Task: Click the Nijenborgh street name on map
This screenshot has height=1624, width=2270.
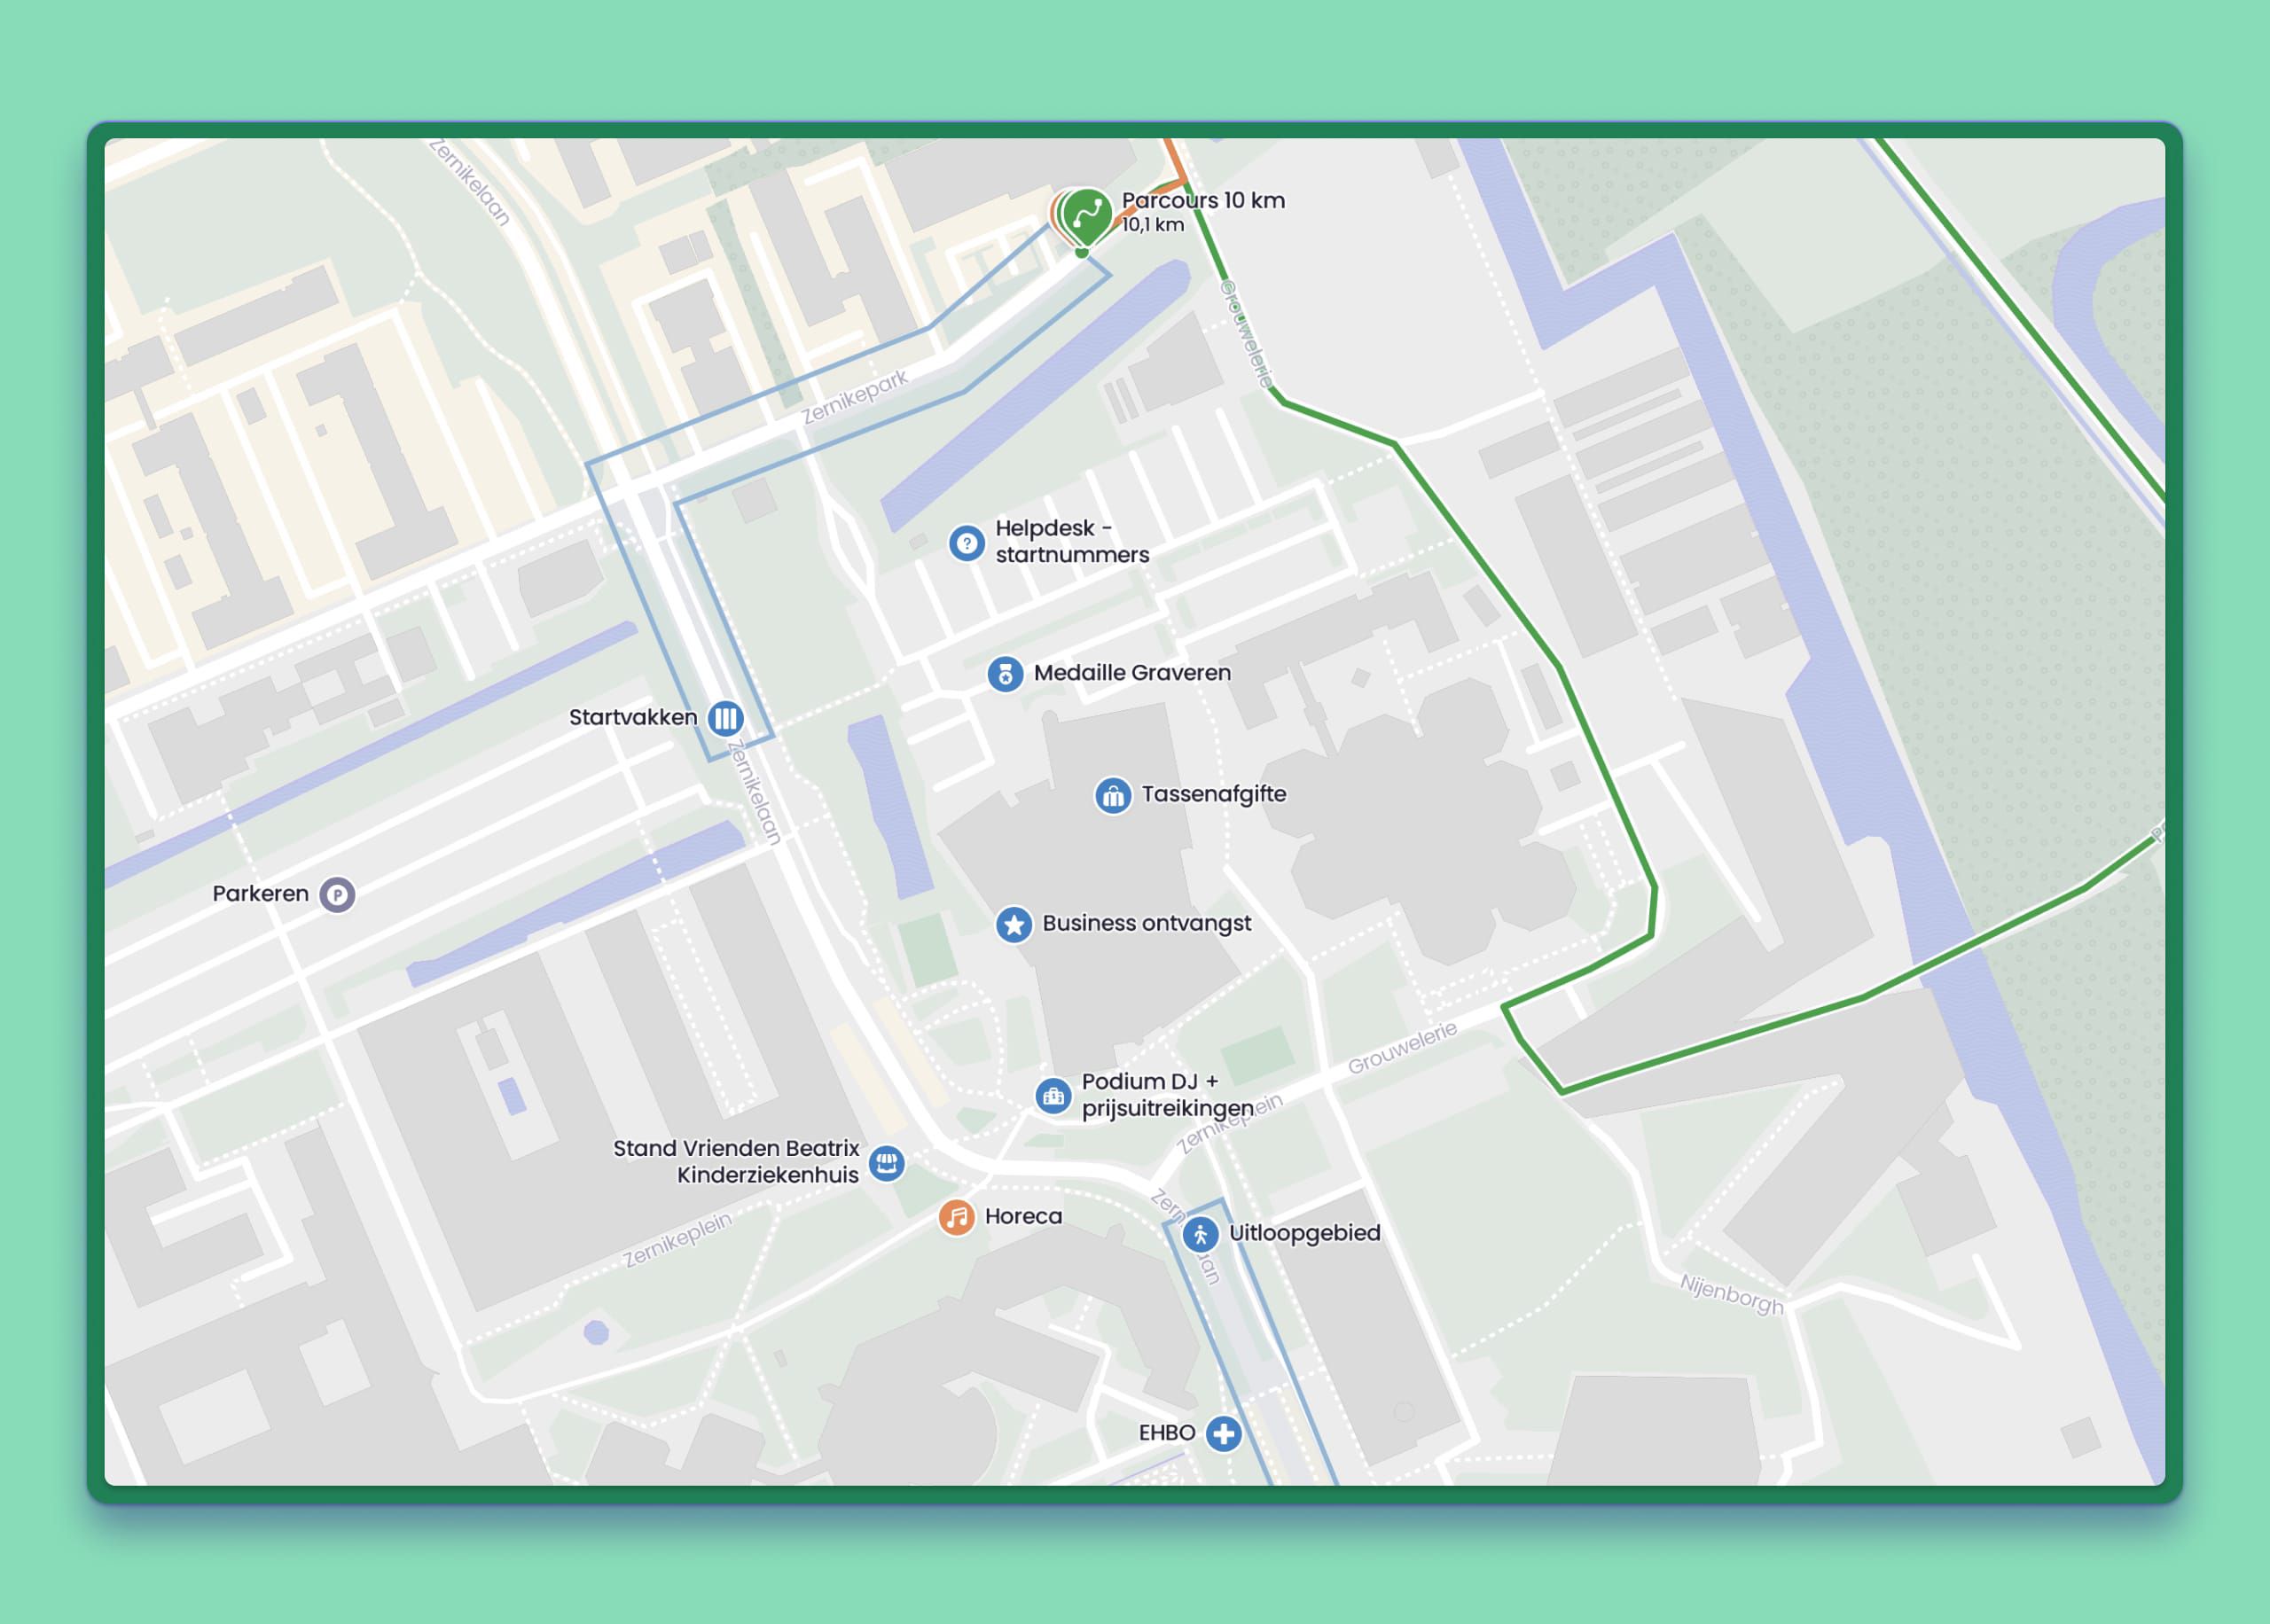Action: point(1731,1295)
